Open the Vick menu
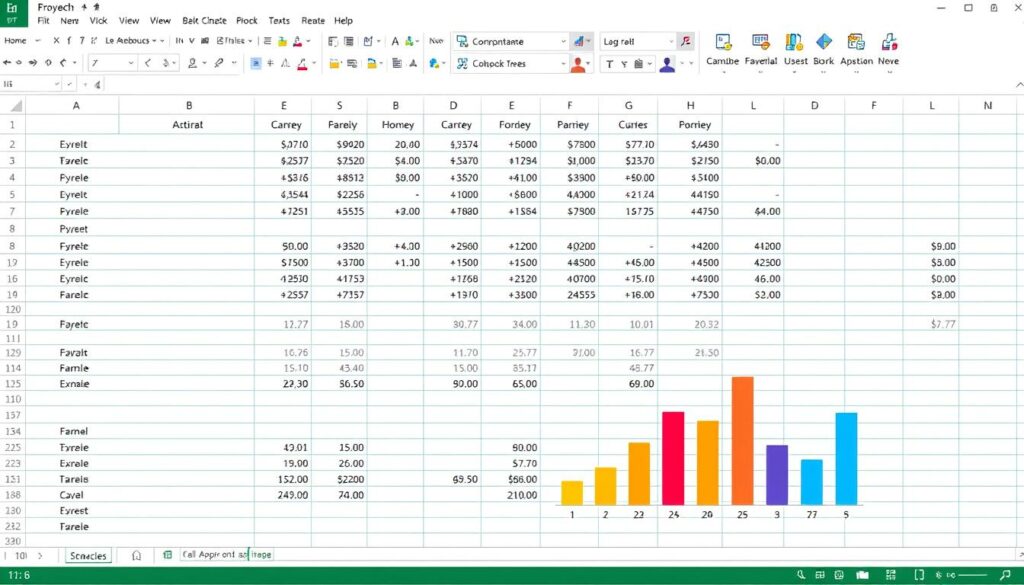The image size is (1024, 585). [x=99, y=21]
